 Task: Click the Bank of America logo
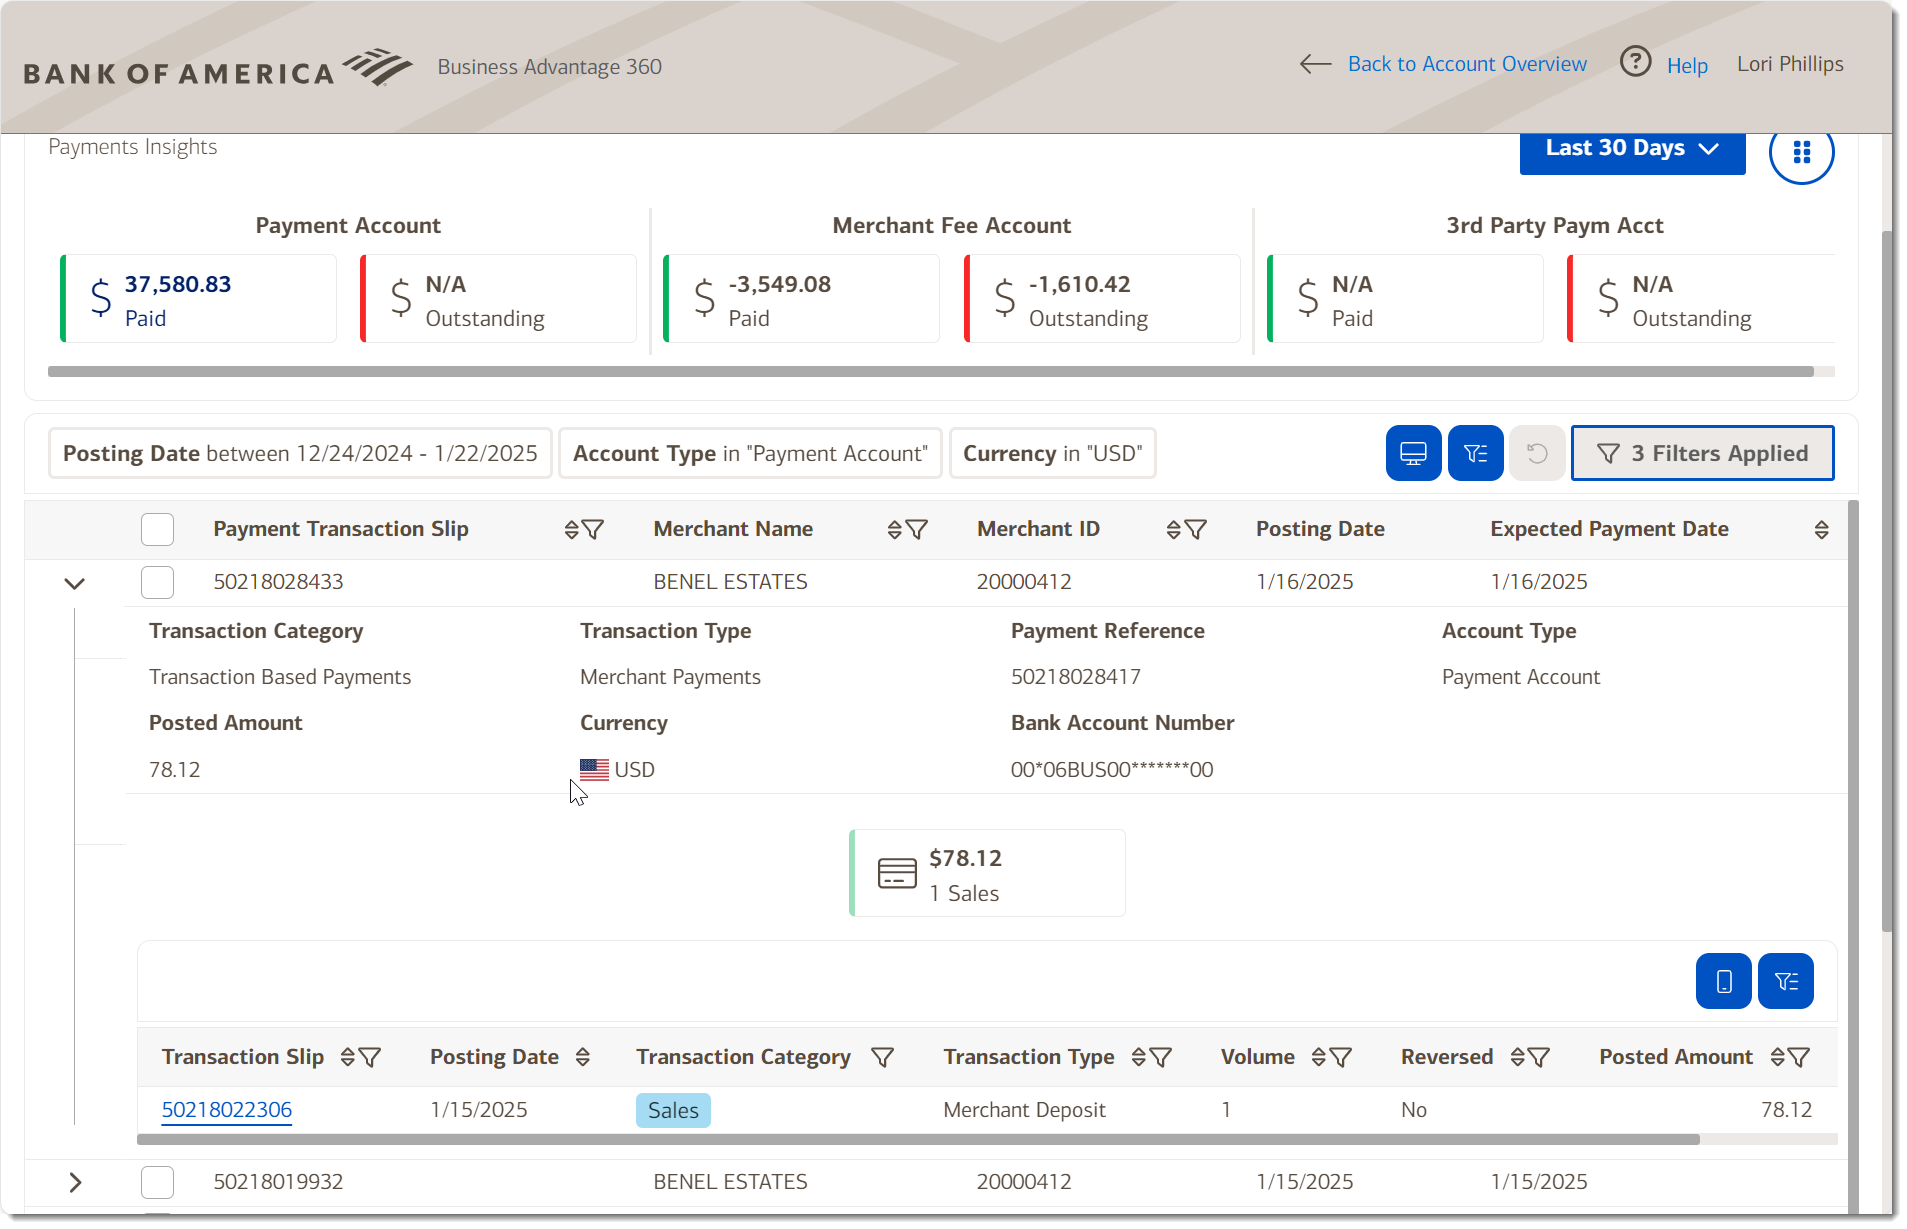(218, 68)
